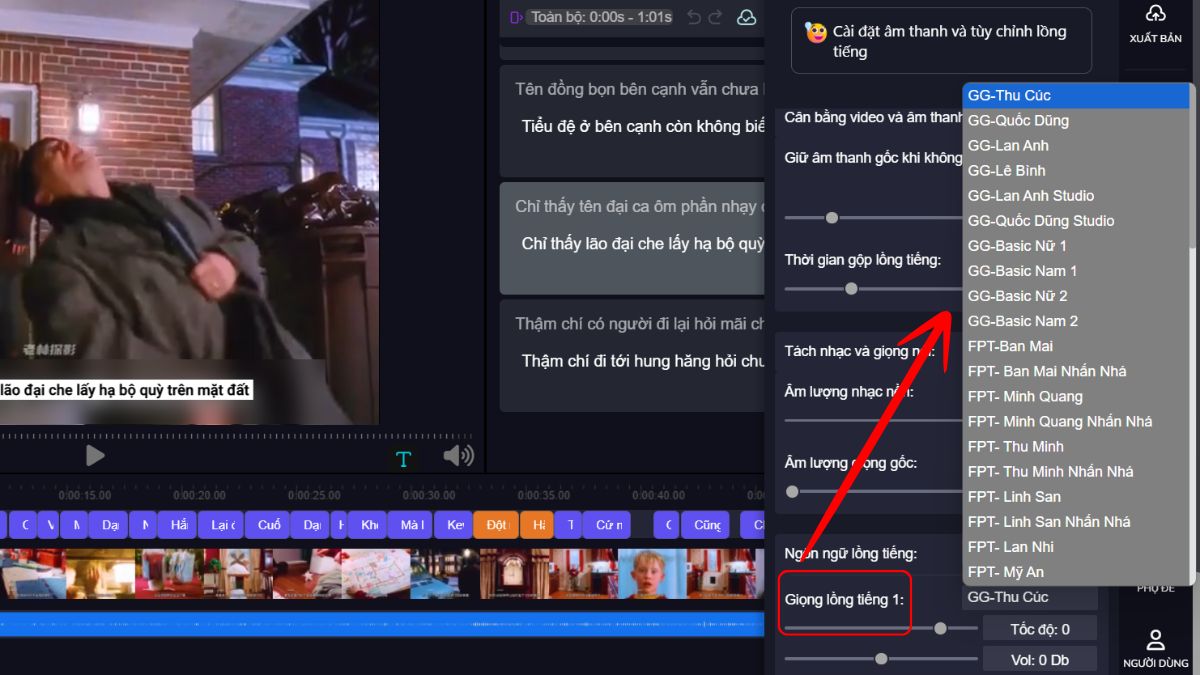Viewport: 1200px width, 675px height.
Task: Click the dubbing volume slider handle
Action: (881, 658)
